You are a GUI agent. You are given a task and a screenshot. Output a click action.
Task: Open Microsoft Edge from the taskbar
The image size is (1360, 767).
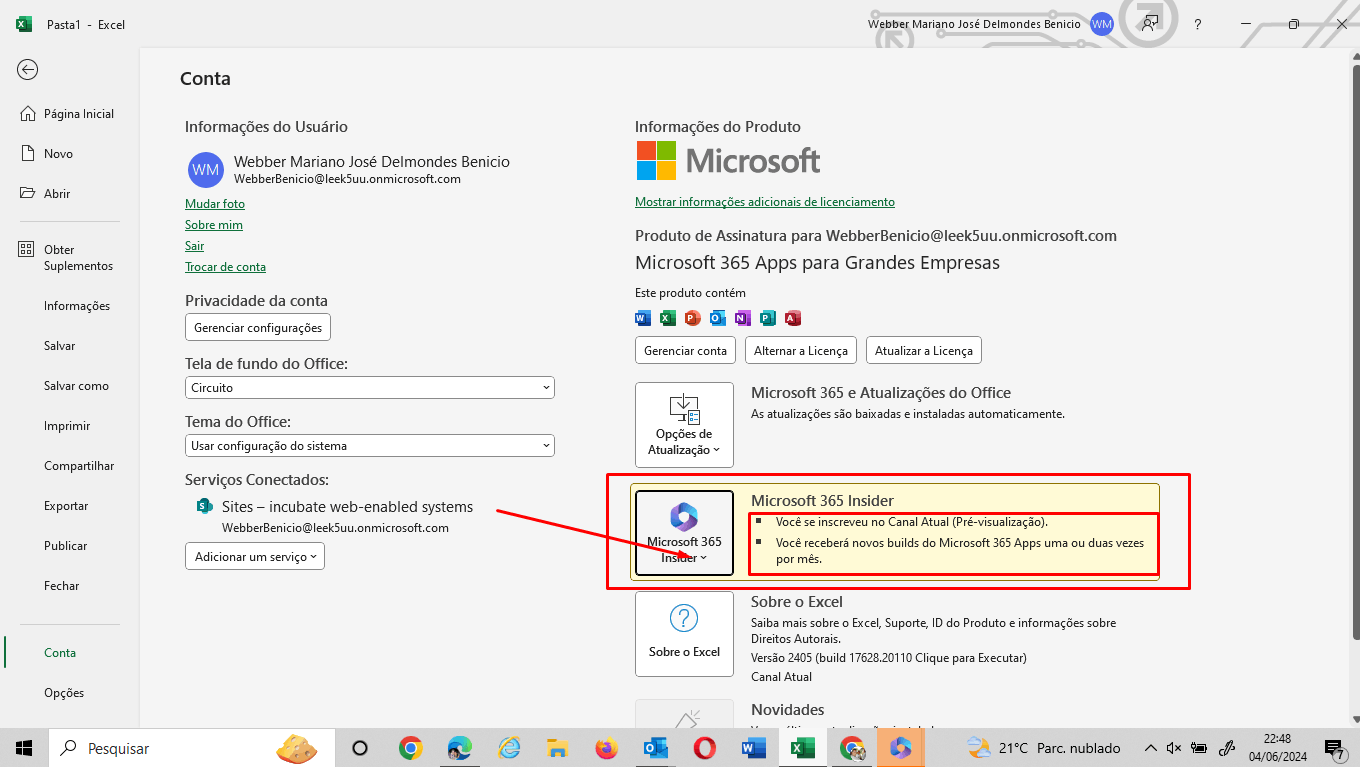click(459, 748)
